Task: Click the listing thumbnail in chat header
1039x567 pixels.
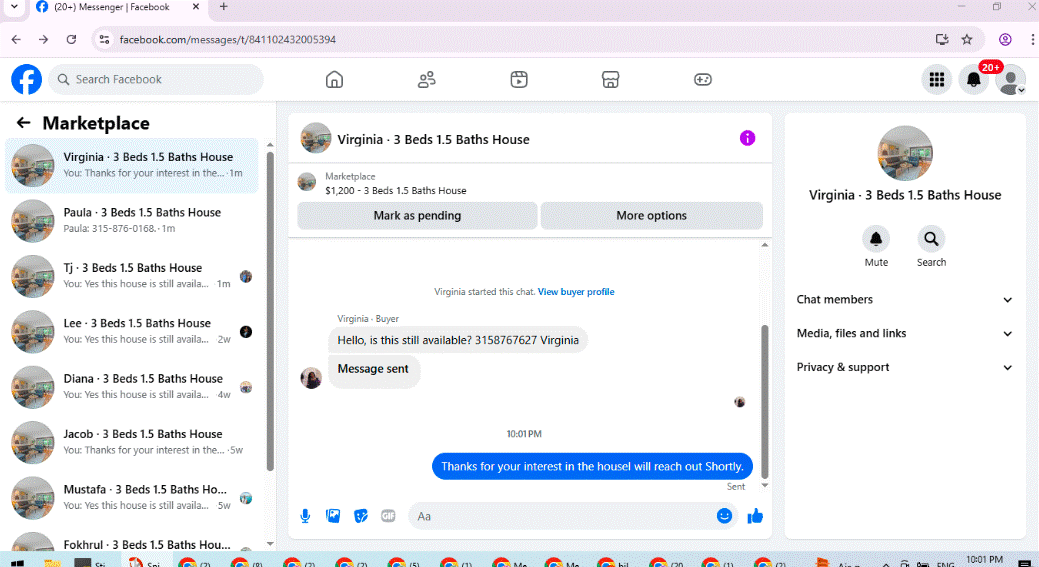Action: 316,138
